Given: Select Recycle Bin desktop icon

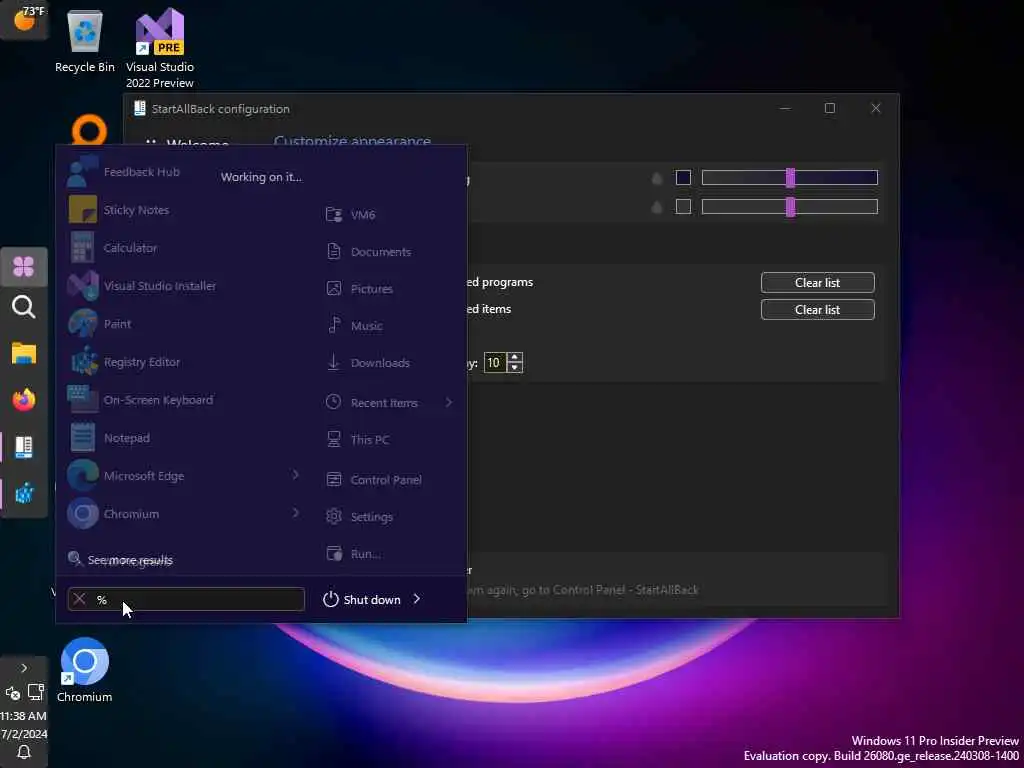Looking at the screenshot, I should [85, 40].
